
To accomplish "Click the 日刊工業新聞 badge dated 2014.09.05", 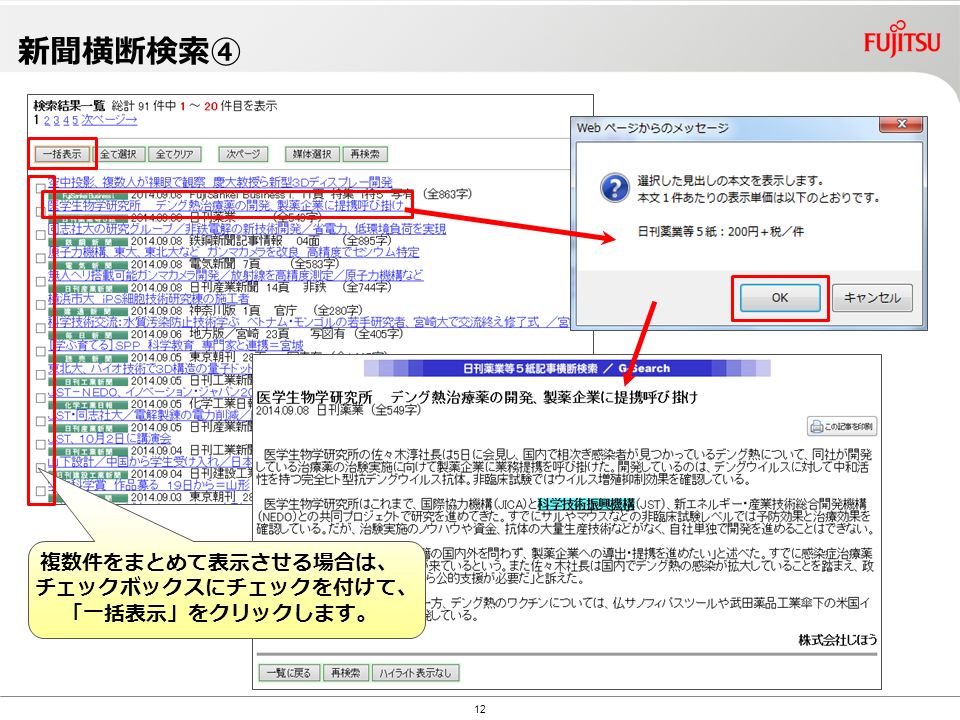I will (88, 381).
